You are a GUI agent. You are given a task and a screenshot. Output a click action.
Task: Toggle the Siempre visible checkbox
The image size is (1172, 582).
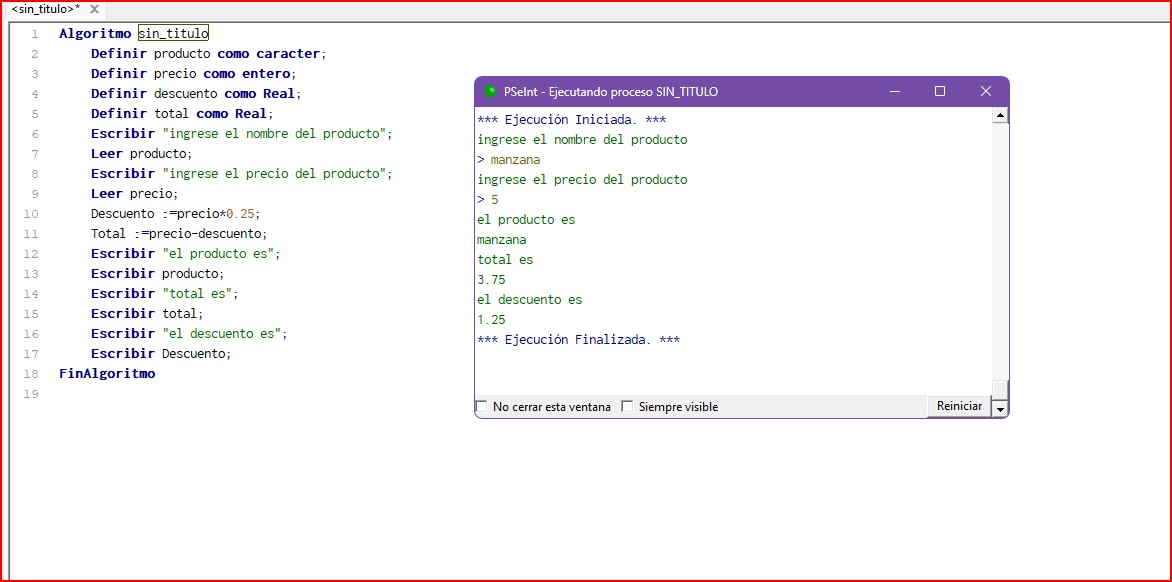point(628,407)
